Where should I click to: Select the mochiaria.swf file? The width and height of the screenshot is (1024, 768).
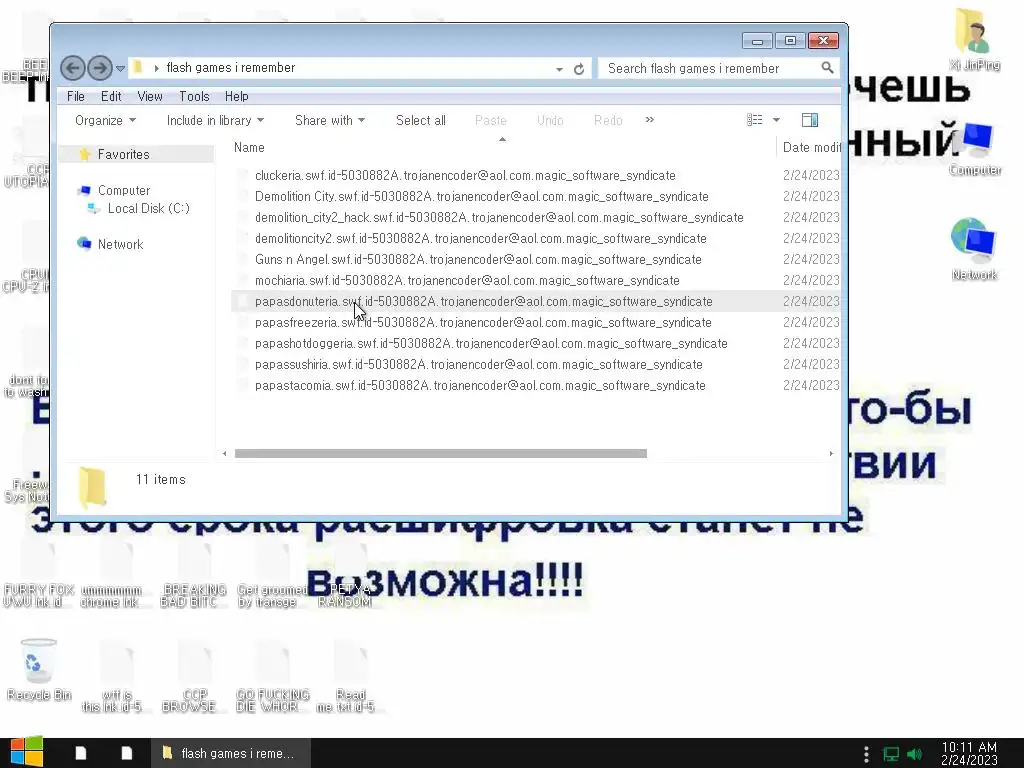click(x=467, y=280)
